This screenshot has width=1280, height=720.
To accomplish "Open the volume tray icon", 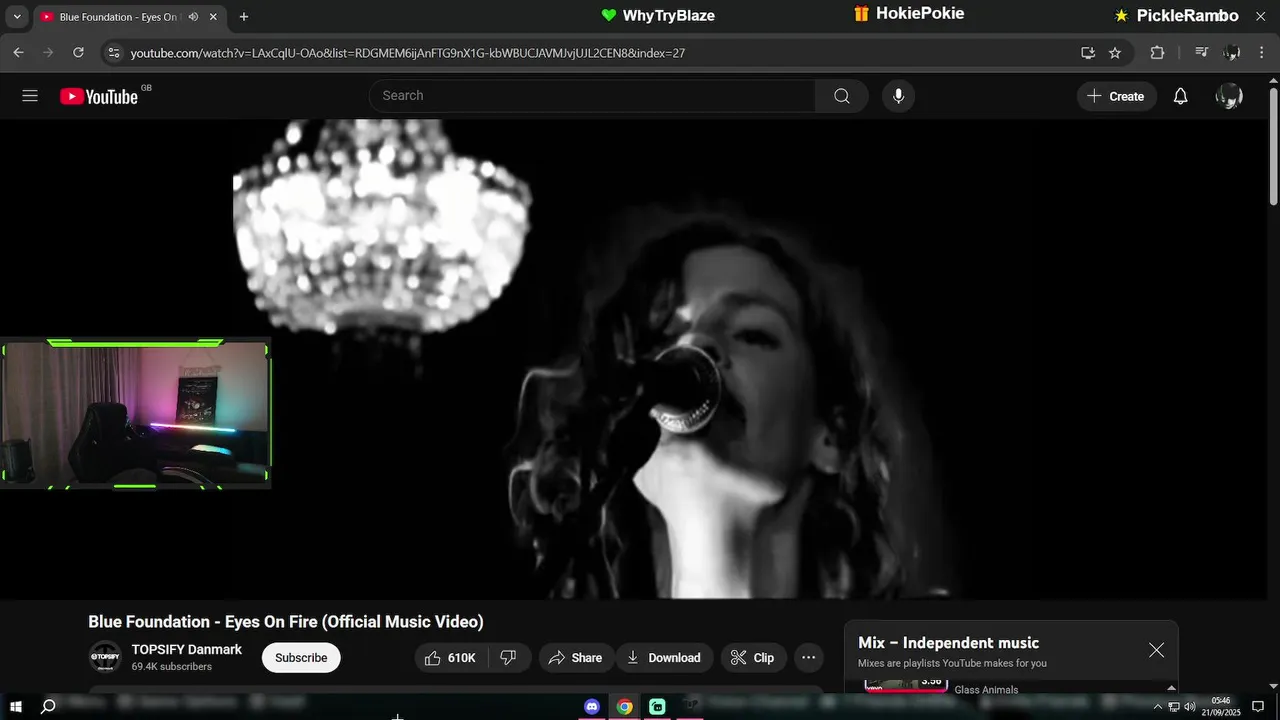I will click(x=1190, y=707).
